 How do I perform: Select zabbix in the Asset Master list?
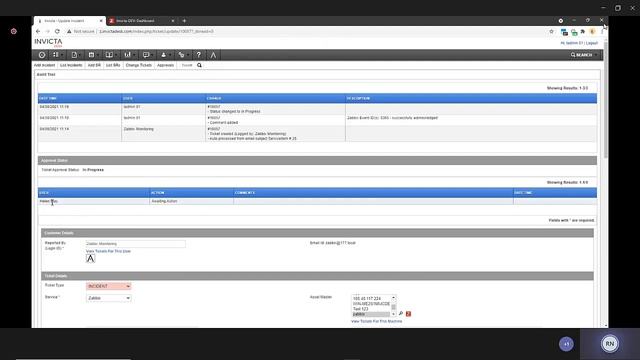point(371,314)
